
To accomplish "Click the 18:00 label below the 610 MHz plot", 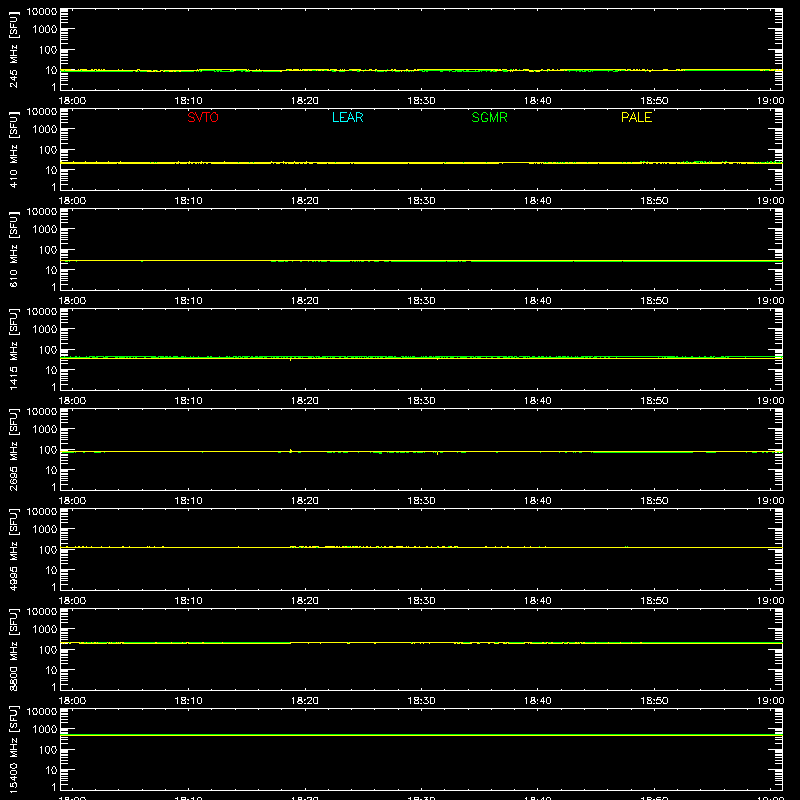I will [72, 301].
